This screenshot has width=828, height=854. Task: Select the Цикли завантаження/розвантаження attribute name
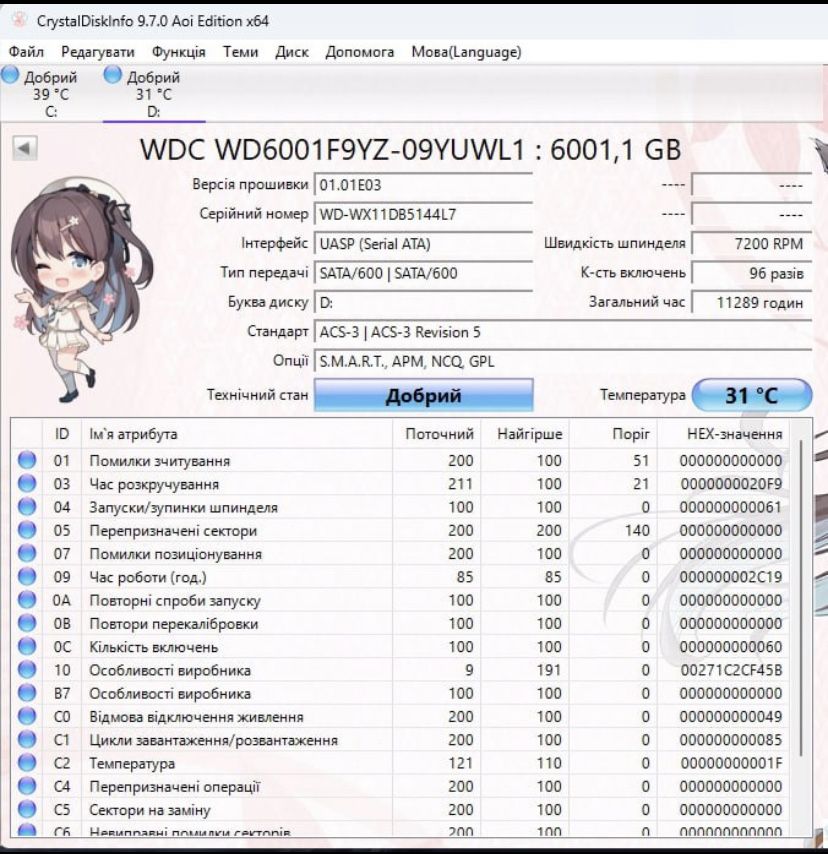coord(214,740)
